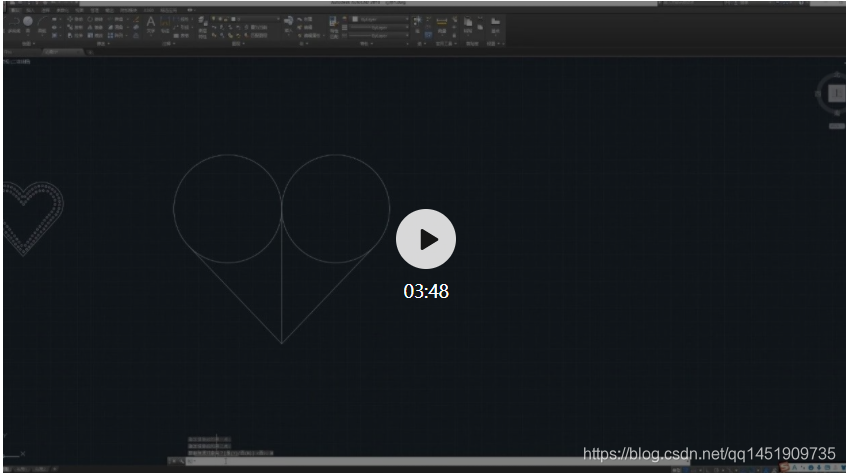Select the Dimension tool icon
Image resolution: width=846 pixels, height=473 pixels.
tap(165, 22)
